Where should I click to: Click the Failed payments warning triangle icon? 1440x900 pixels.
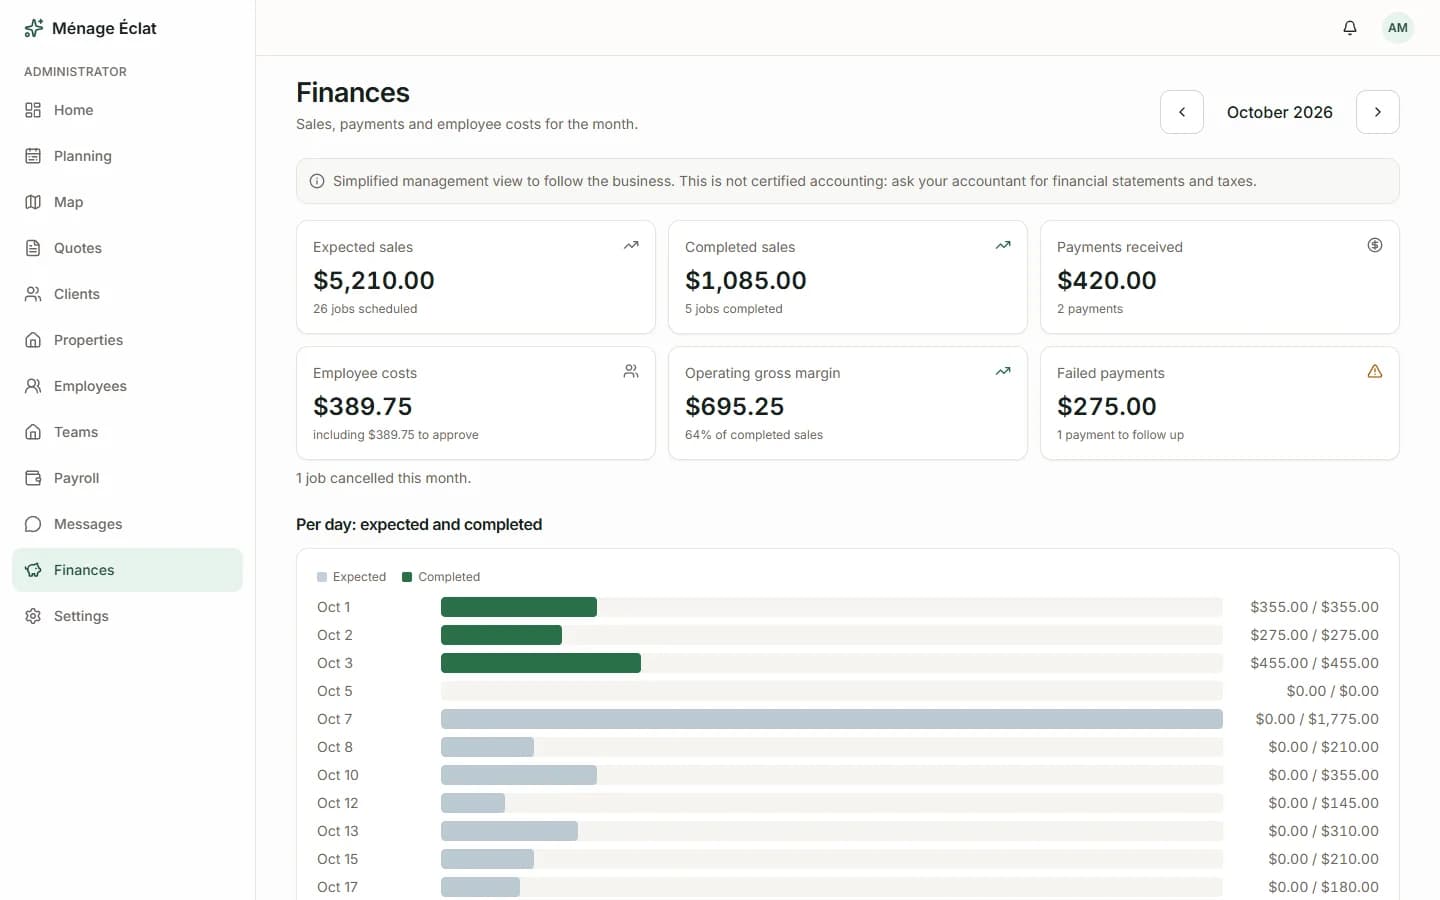(1375, 371)
